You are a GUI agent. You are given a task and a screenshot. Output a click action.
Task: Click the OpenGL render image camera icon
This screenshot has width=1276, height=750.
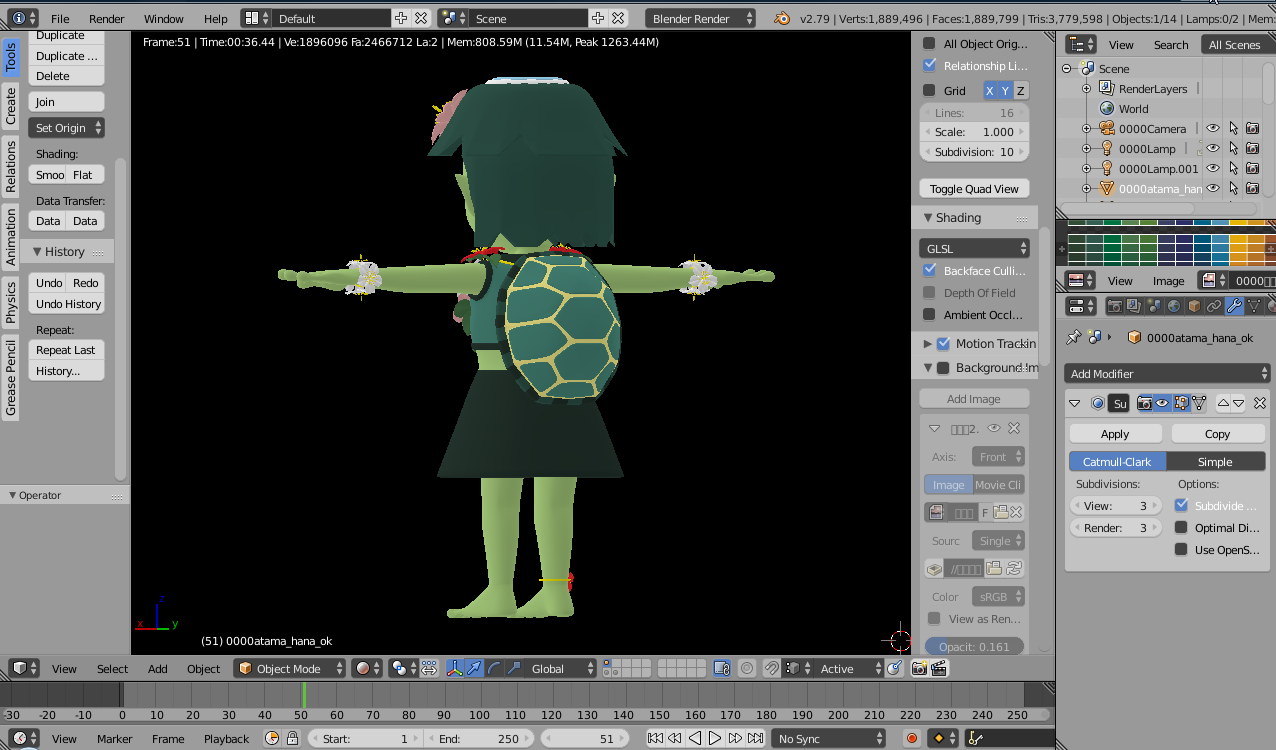click(x=918, y=668)
